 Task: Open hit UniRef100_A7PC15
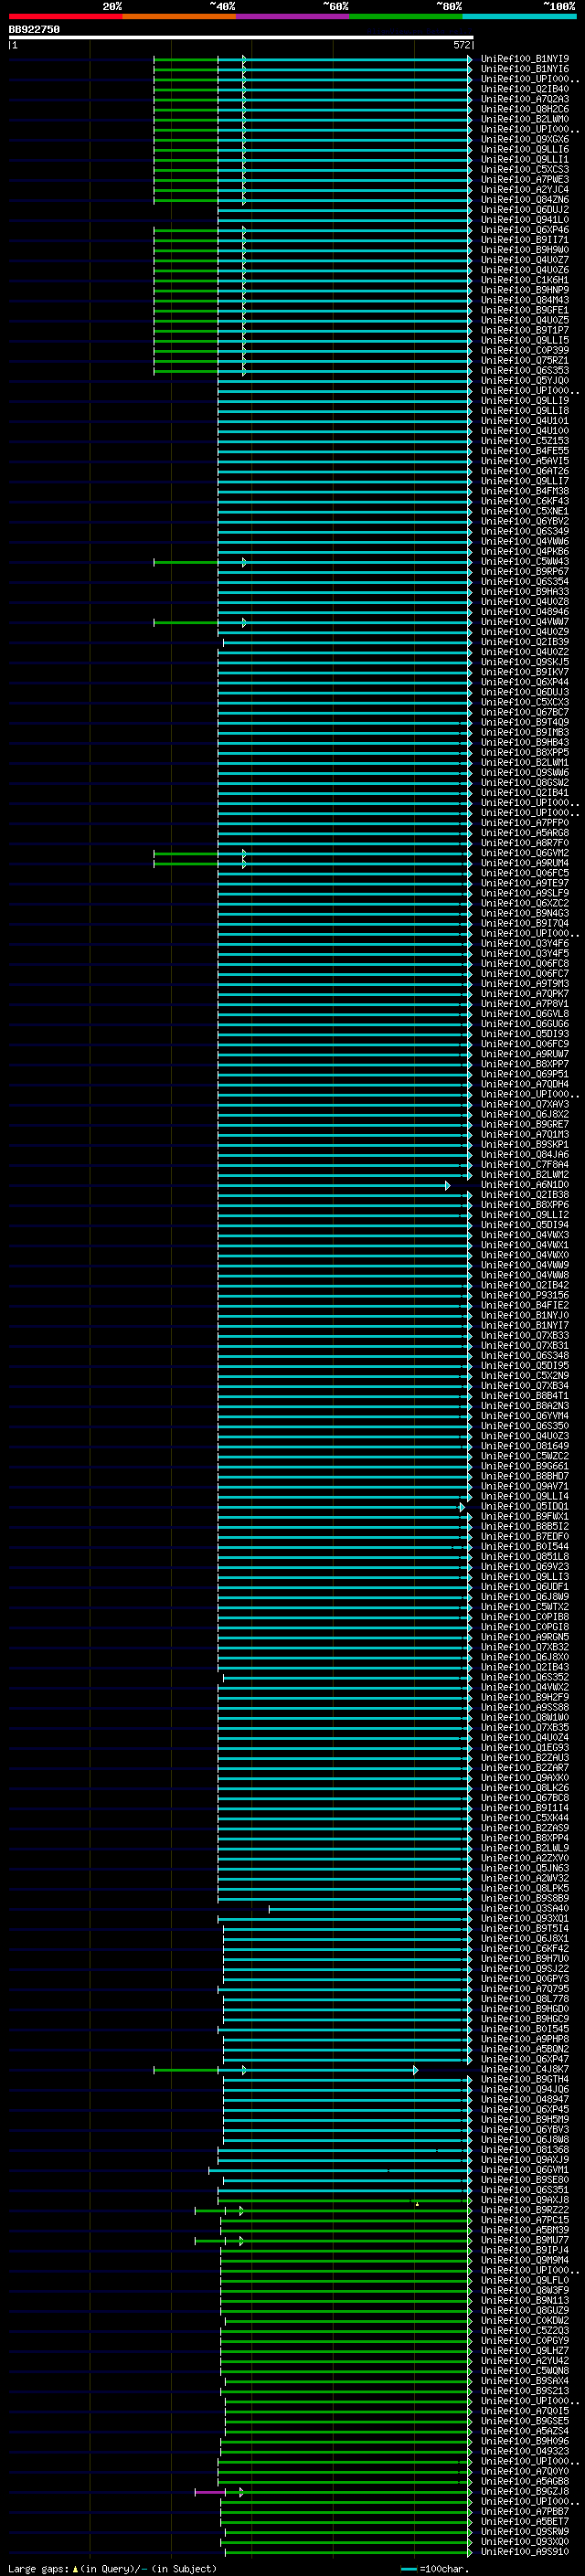click(x=525, y=2219)
